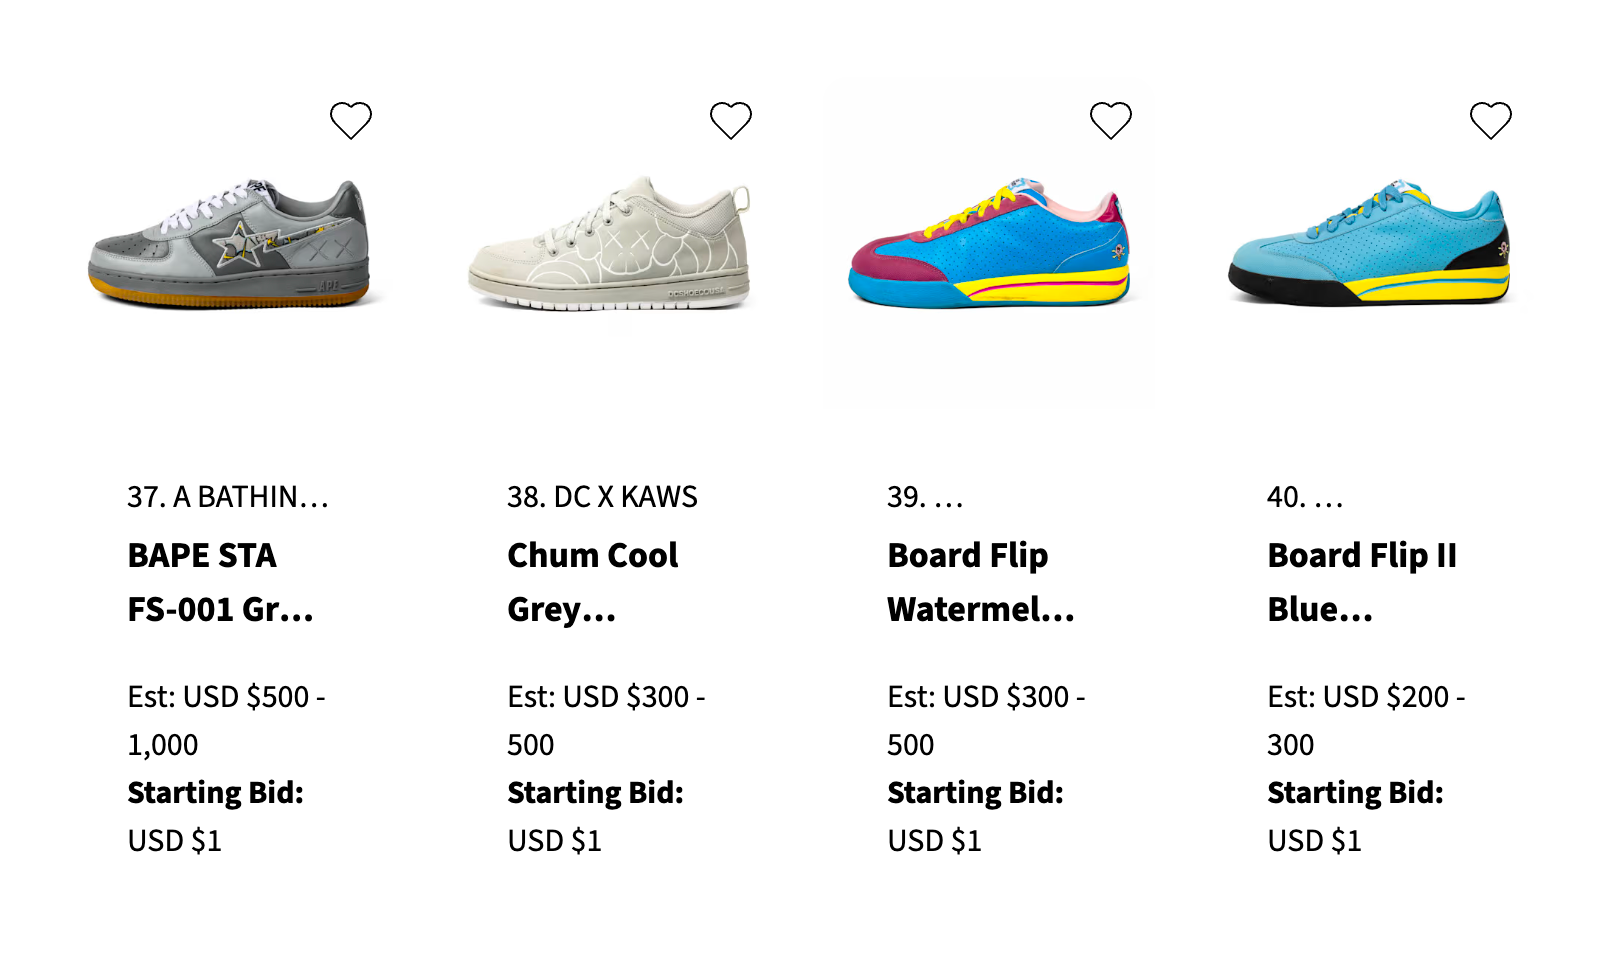Viewport: 1598px width, 958px height.
Task: Click lot 38 DC X KAWS label
Action: pos(602,497)
